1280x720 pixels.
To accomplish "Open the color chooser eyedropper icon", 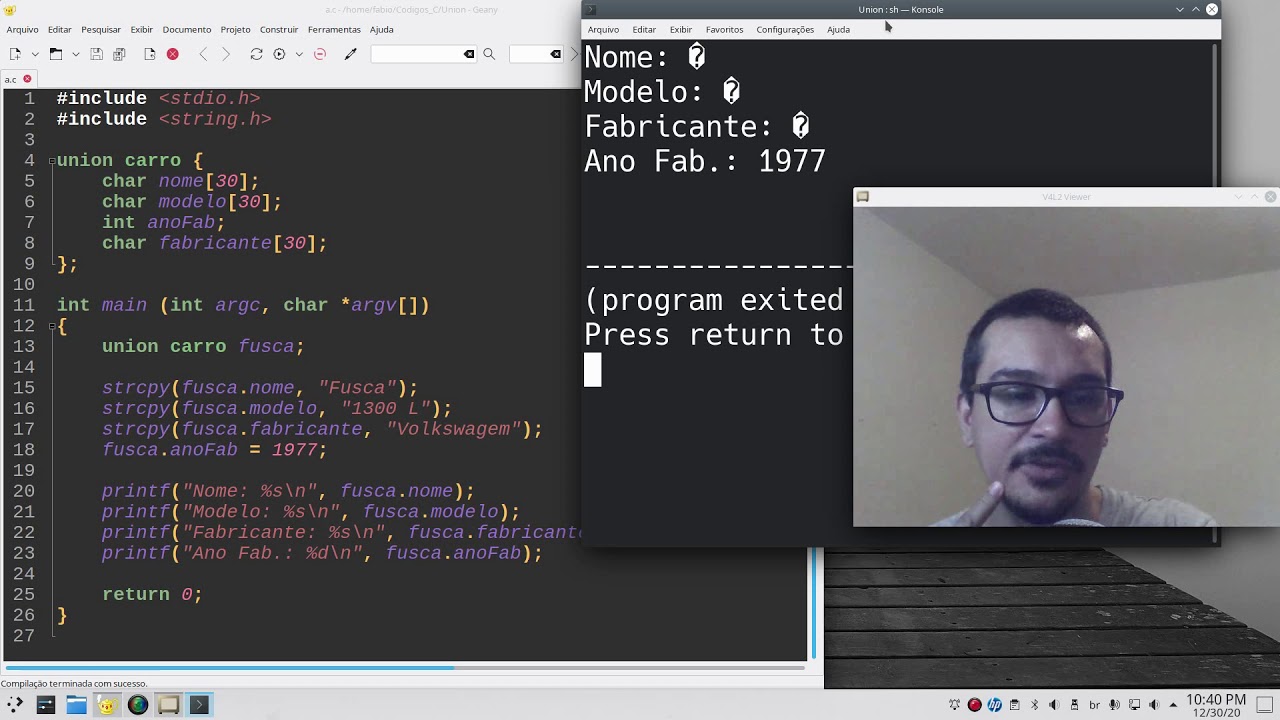I will coord(351,54).
